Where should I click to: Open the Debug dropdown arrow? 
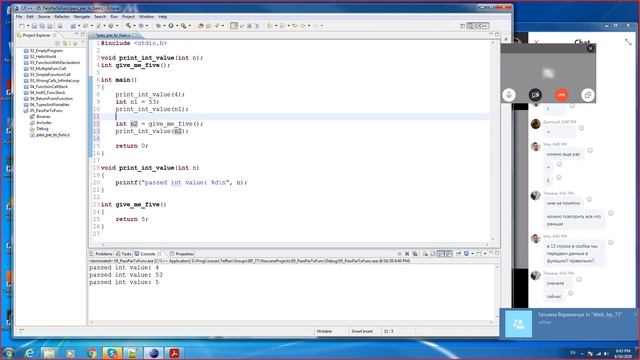coord(164,26)
